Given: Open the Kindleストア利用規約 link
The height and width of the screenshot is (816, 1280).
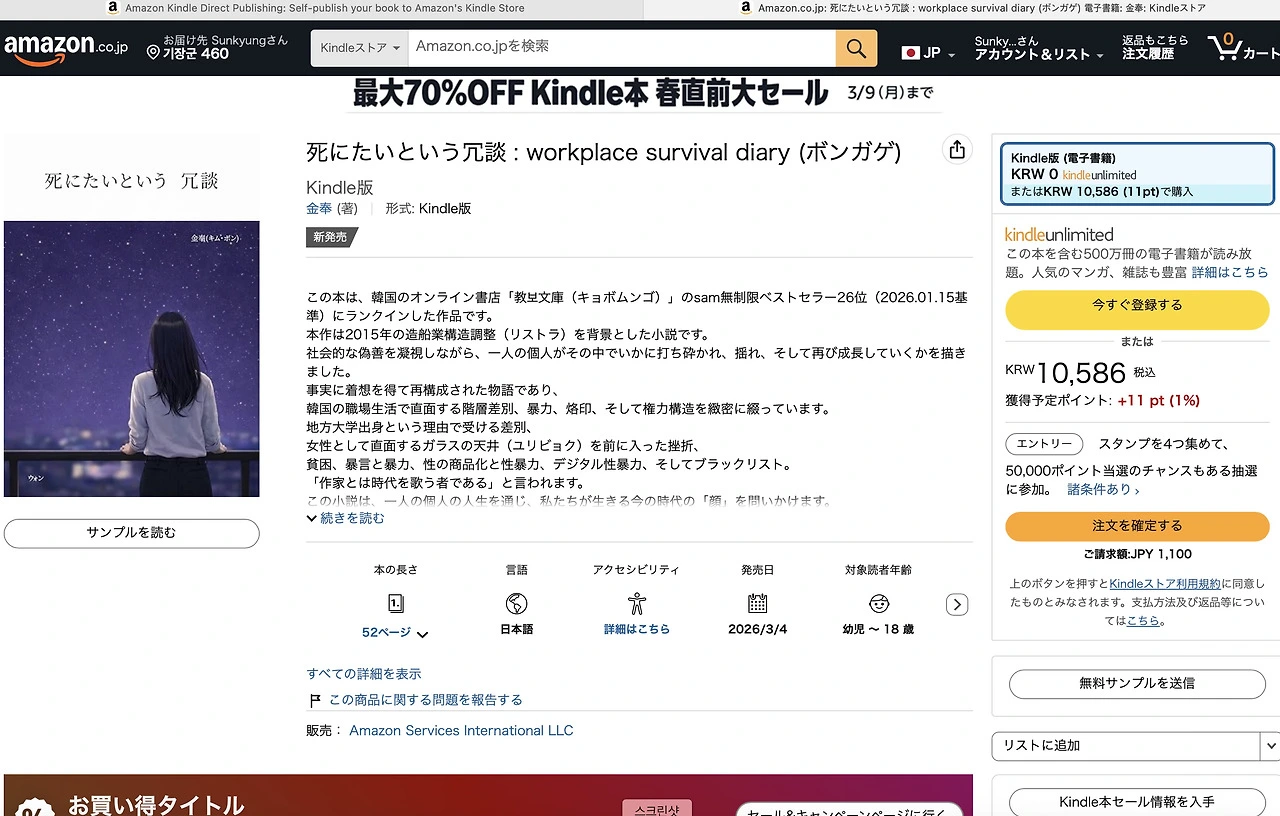Looking at the screenshot, I should [1165, 584].
